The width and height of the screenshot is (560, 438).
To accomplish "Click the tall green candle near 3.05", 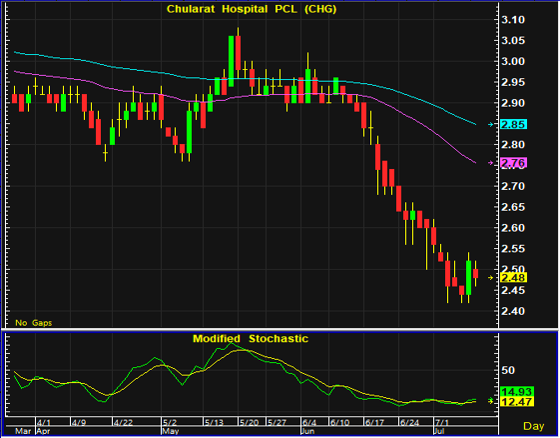I will click(231, 61).
